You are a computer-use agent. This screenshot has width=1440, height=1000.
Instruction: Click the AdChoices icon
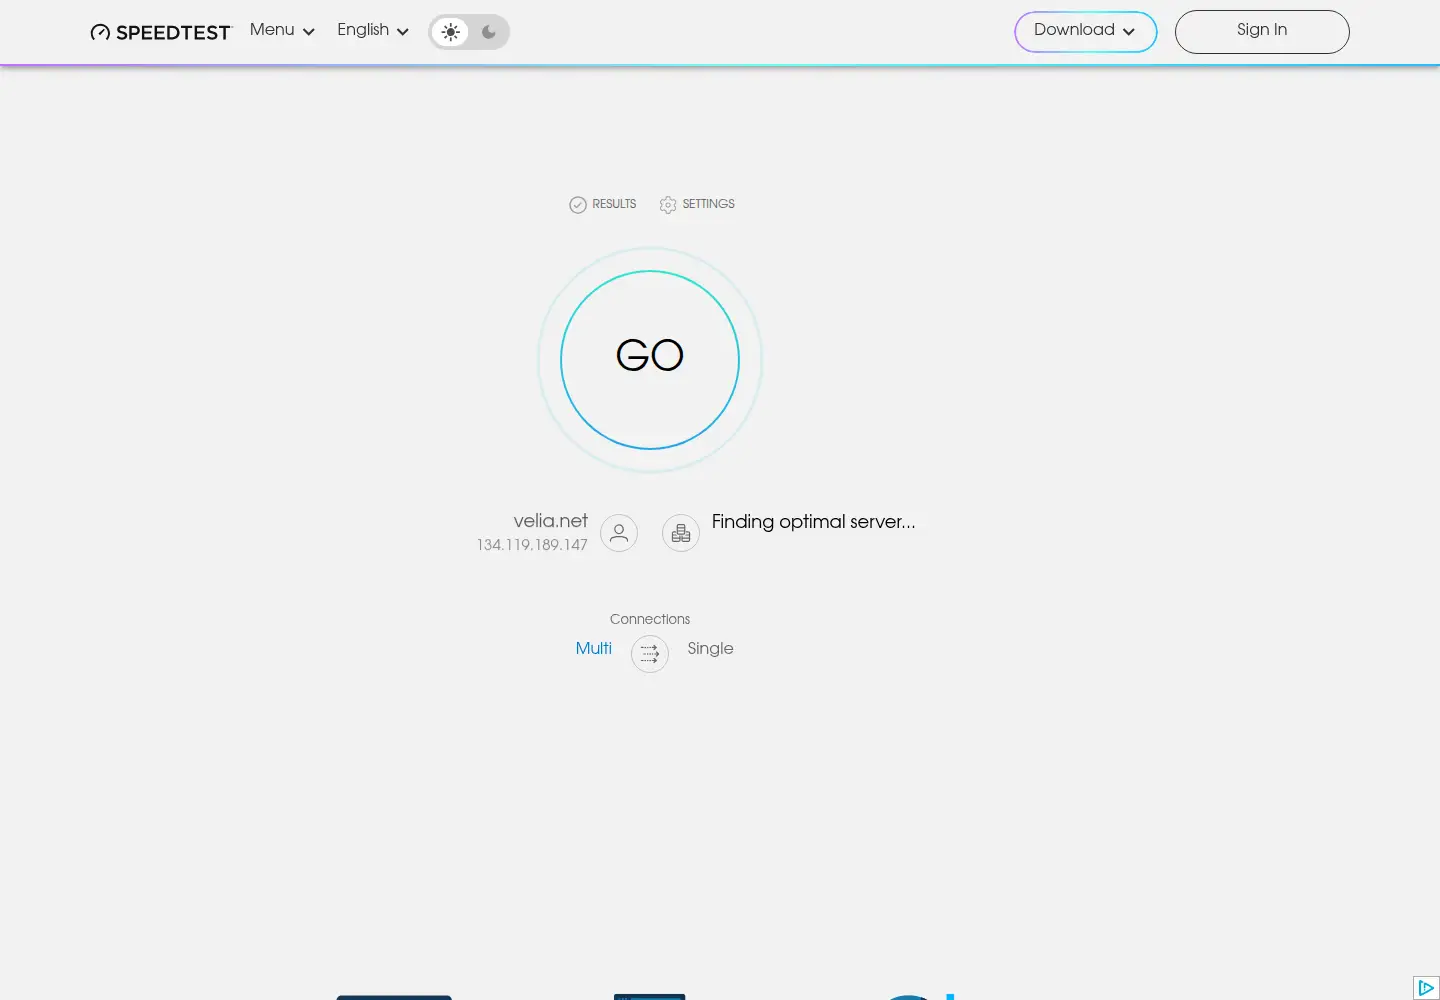point(1426,988)
